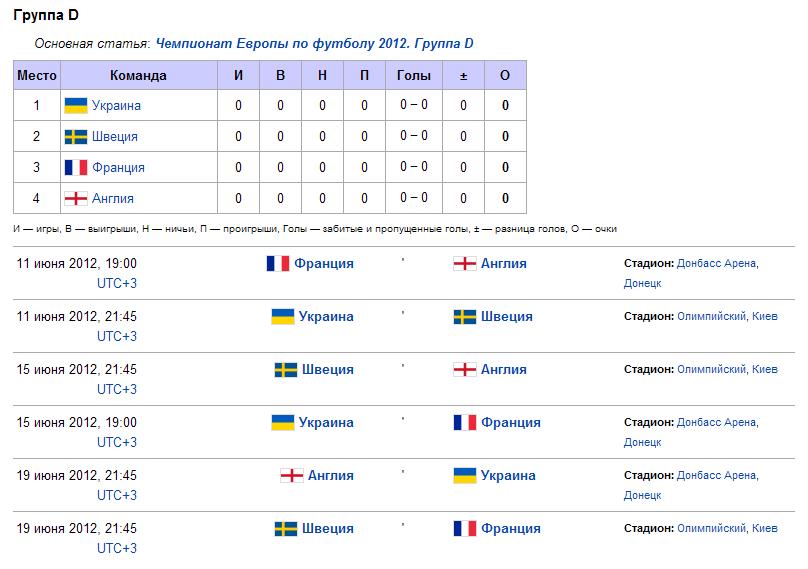808x569 pixels.
Task: Click Sweden's flag in the Sweden–France match row
Action: (x=286, y=528)
